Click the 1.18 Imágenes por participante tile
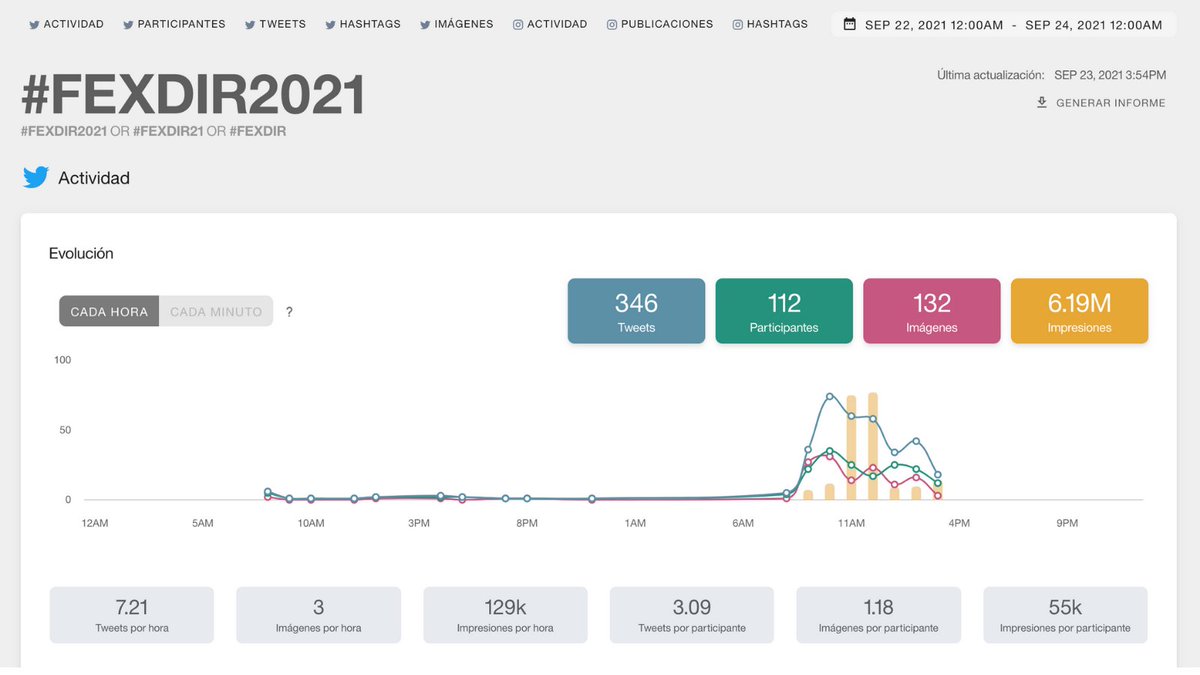 click(878, 615)
